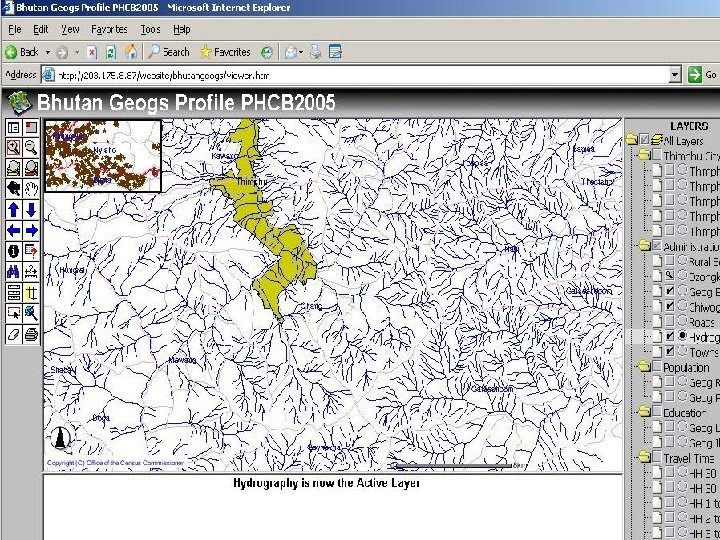The height and width of the screenshot is (540, 720).
Task: Enable the Rural layer checkbox under Administrative
Action: 670,260
